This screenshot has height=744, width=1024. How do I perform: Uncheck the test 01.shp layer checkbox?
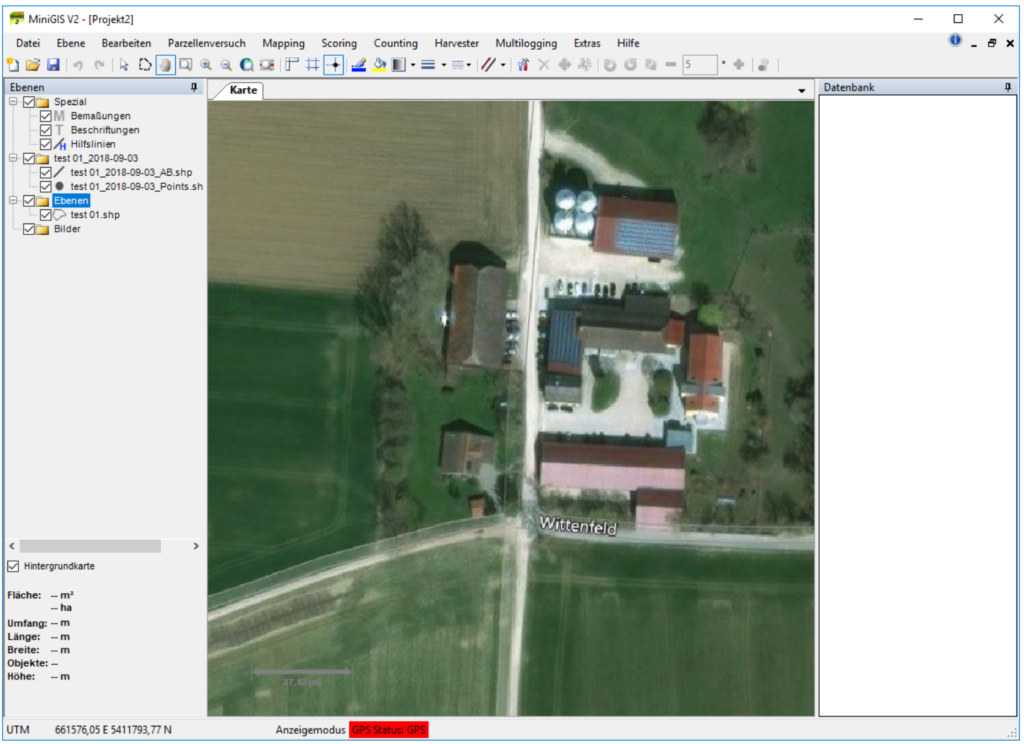pyautogui.click(x=46, y=214)
